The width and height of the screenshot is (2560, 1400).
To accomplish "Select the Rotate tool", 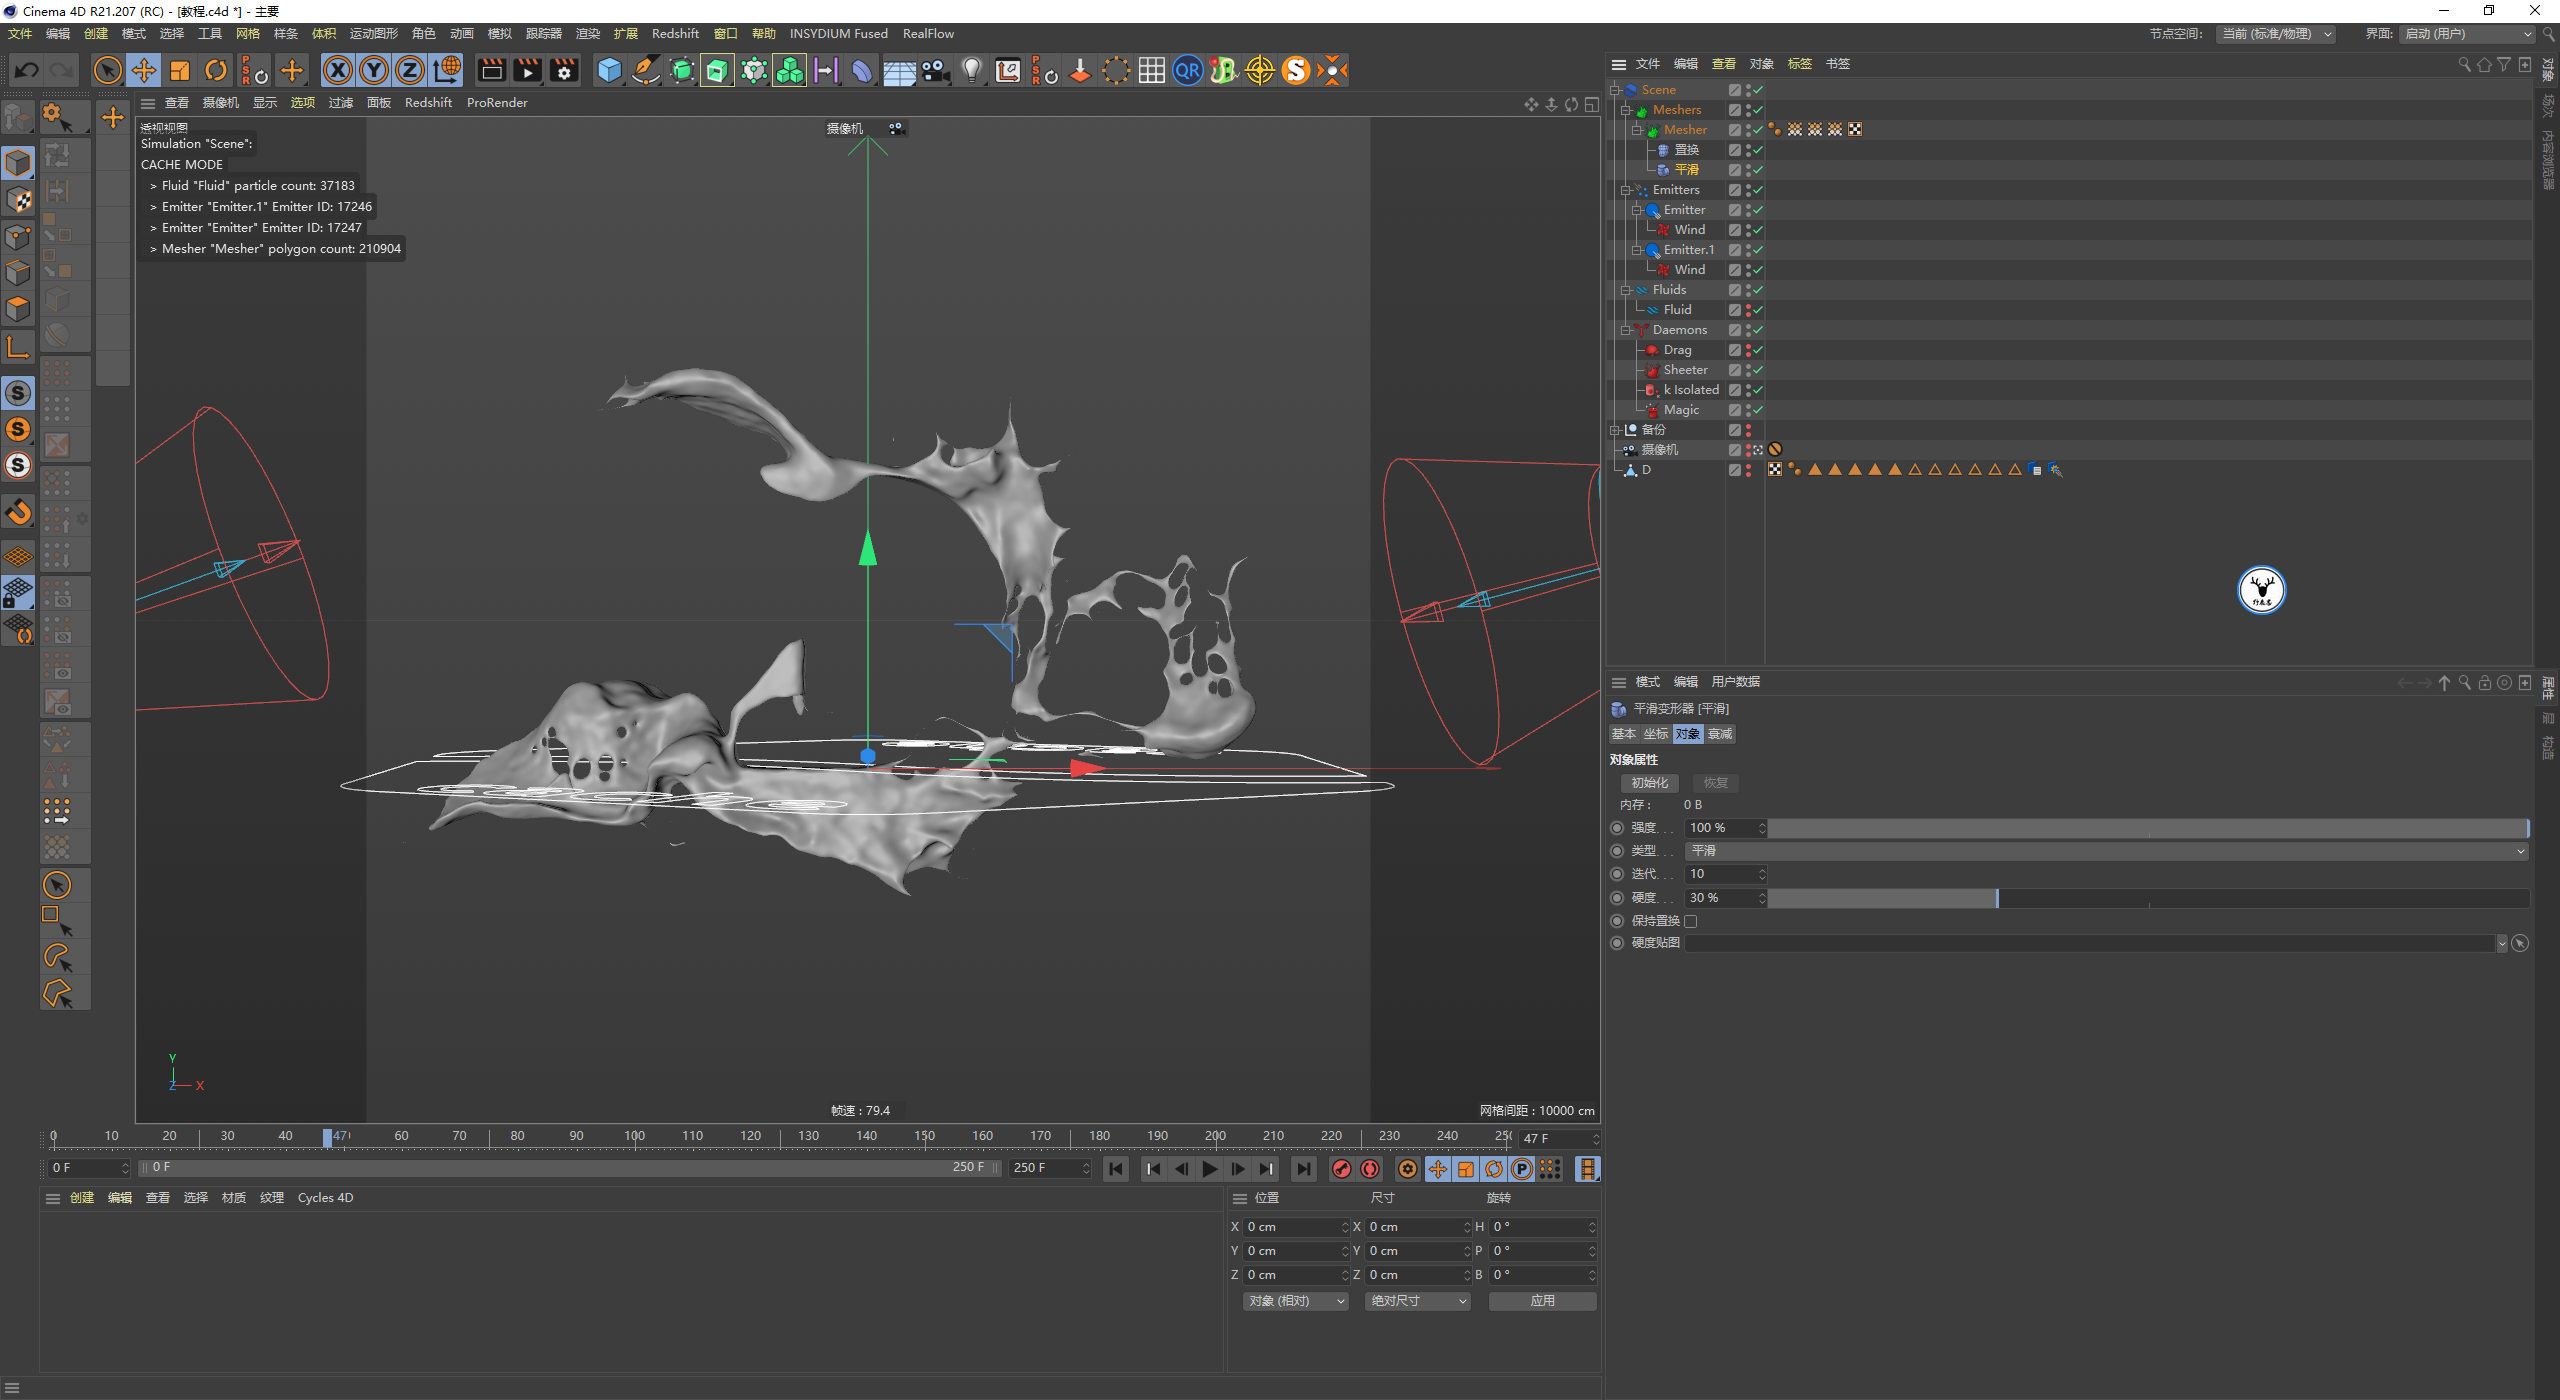I will (x=216, y=70).
